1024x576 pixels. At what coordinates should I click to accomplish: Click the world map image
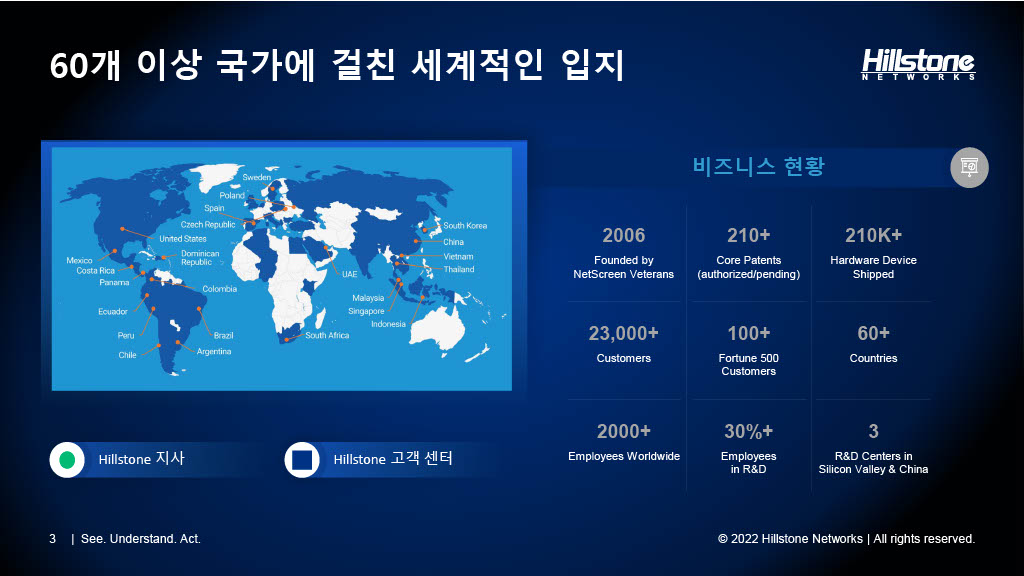pos(282,268)
